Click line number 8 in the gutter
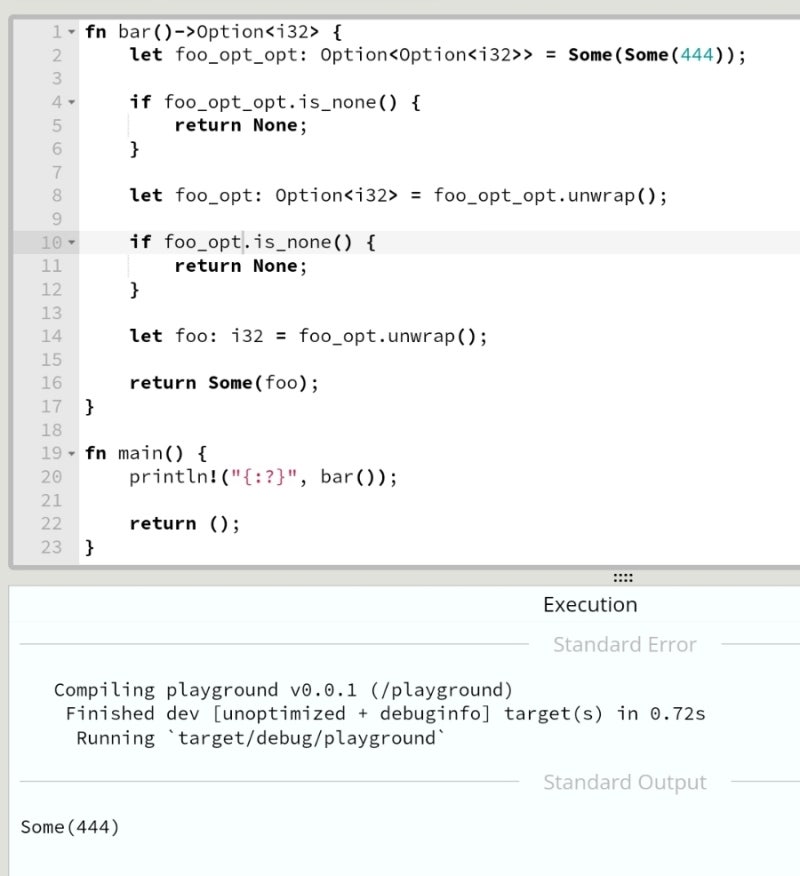Viewport: 800px width, 876px height. click(56, 196)
